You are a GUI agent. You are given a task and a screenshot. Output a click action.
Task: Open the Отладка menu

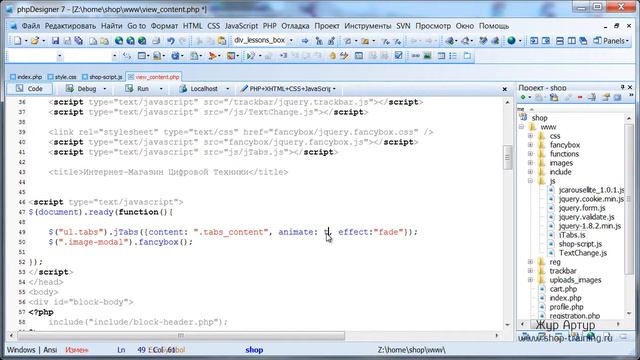295,26
